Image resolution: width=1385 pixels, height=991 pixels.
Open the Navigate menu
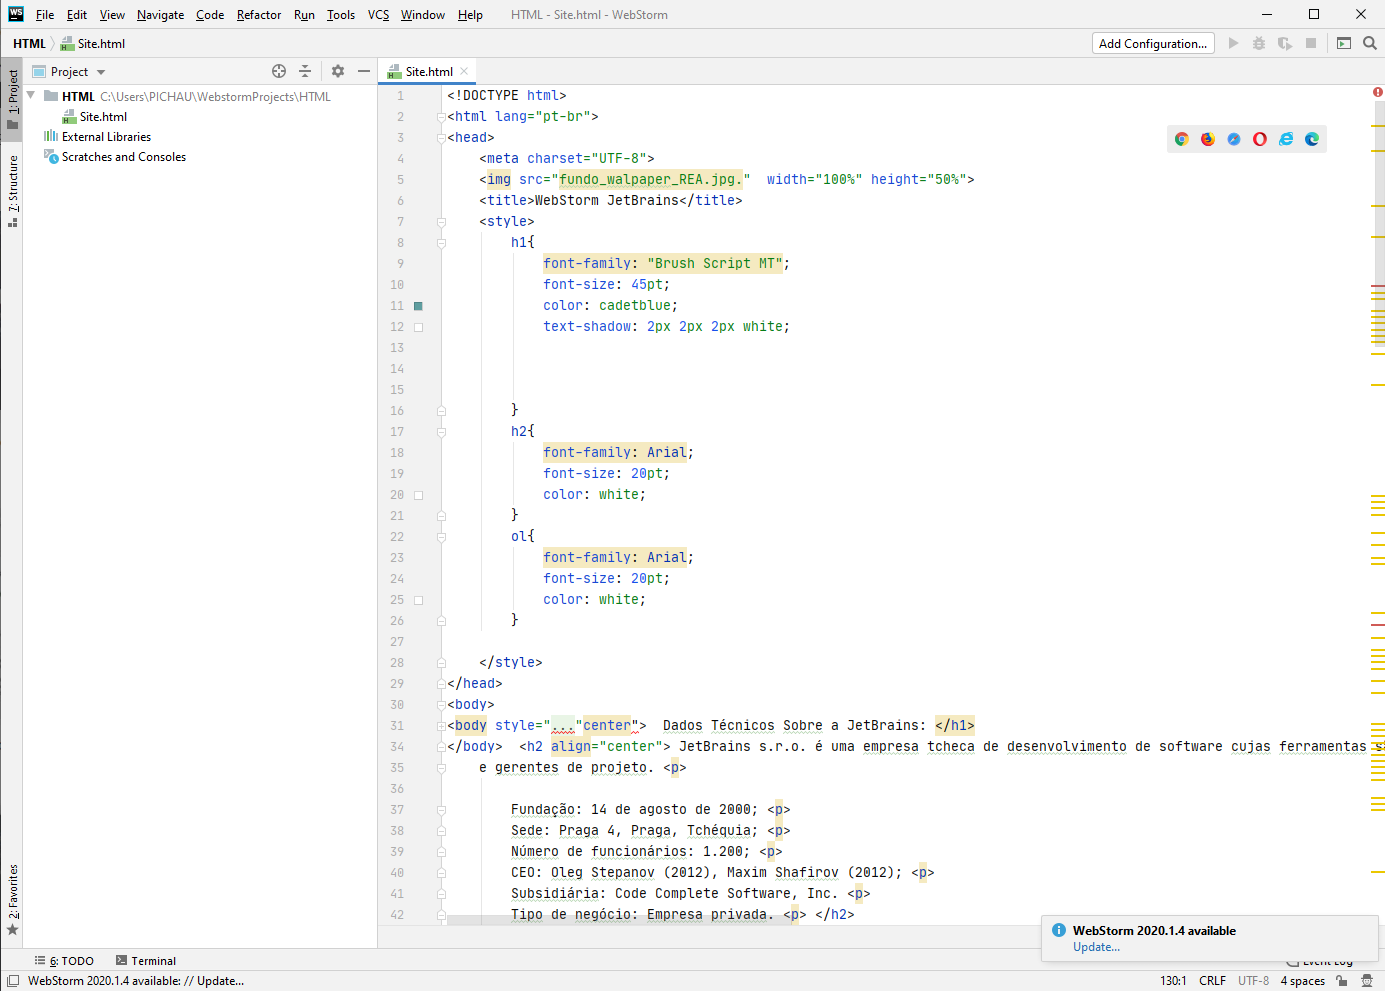click(160, 14)
